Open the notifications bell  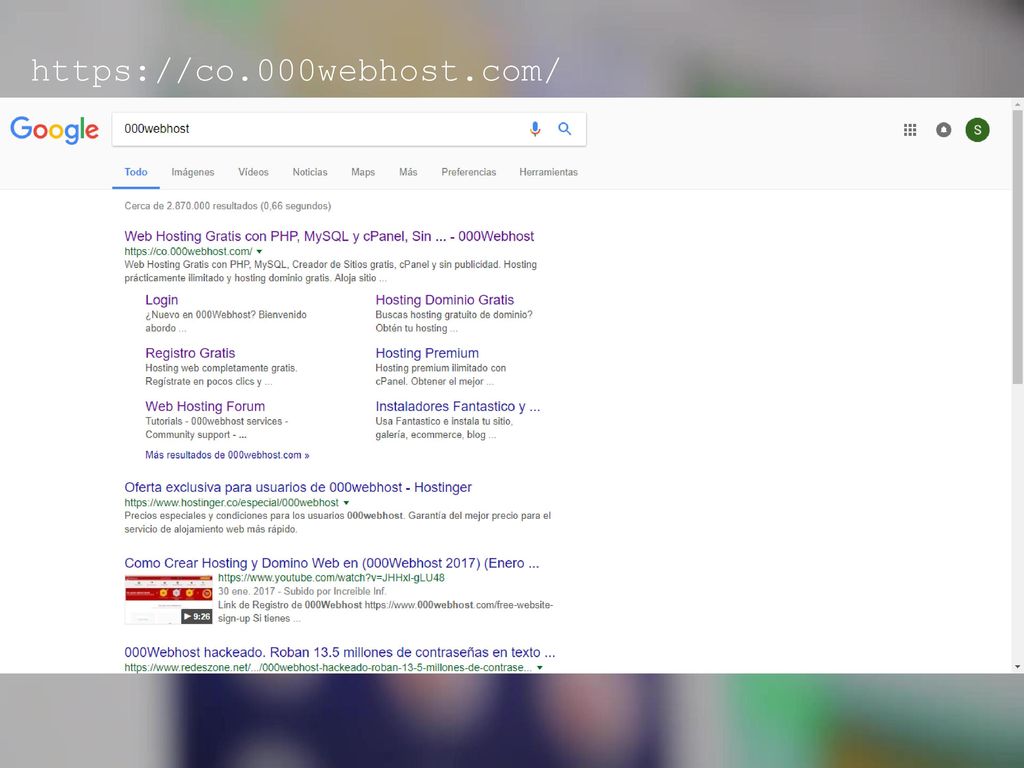(944, 130)
